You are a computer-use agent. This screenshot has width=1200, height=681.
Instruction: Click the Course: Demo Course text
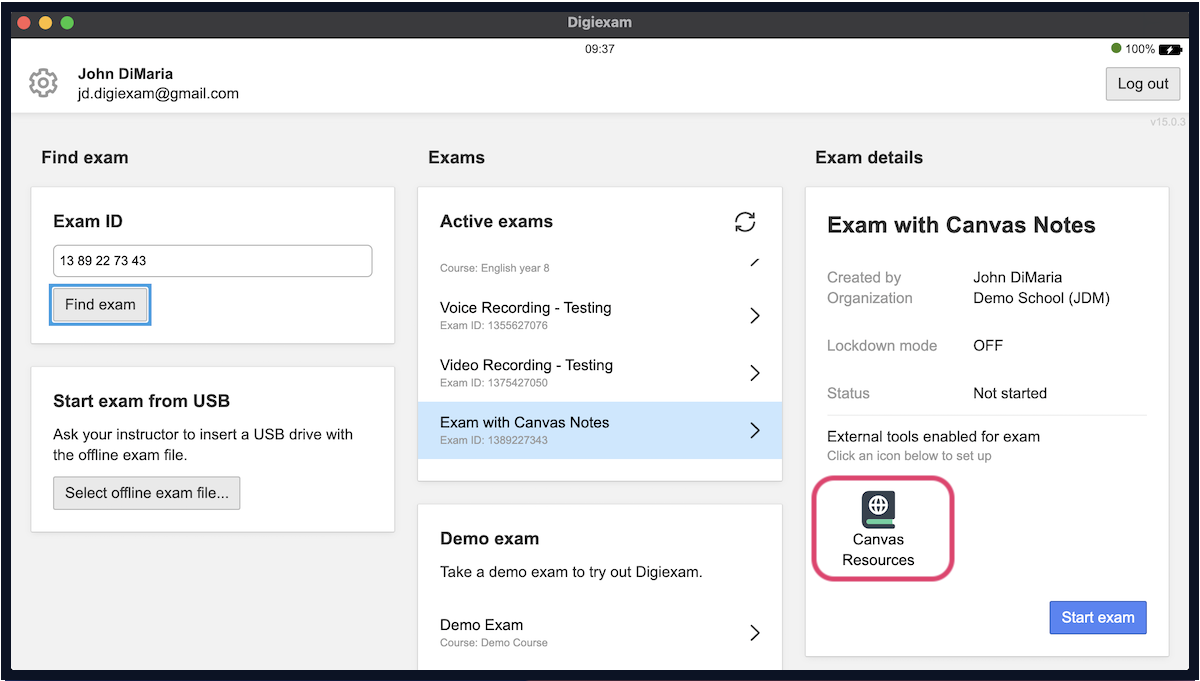494,642
